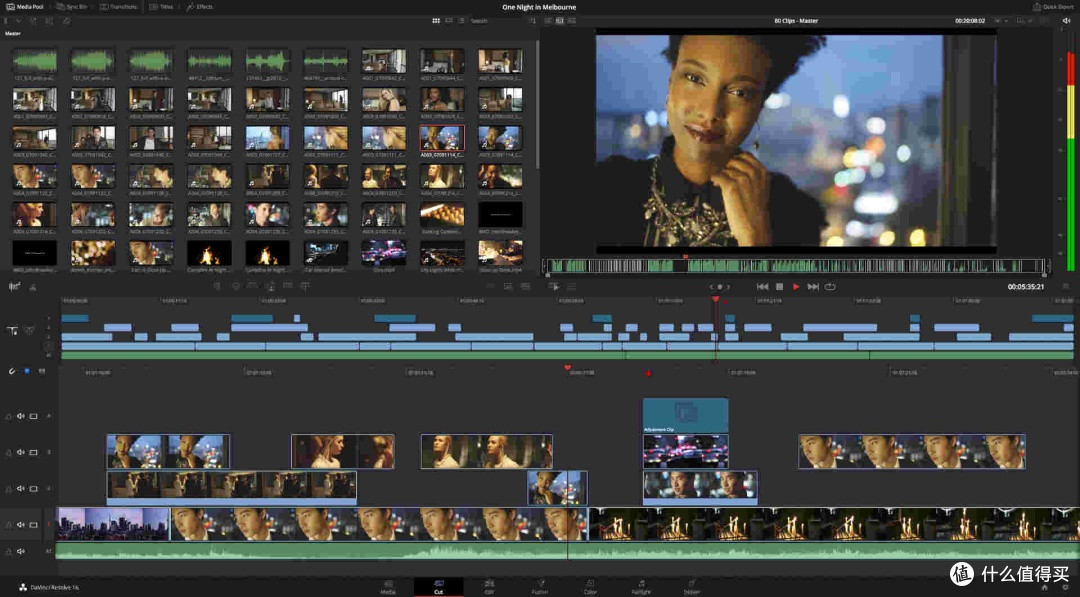Click the Dissolve transition icon

click(508, 286)
